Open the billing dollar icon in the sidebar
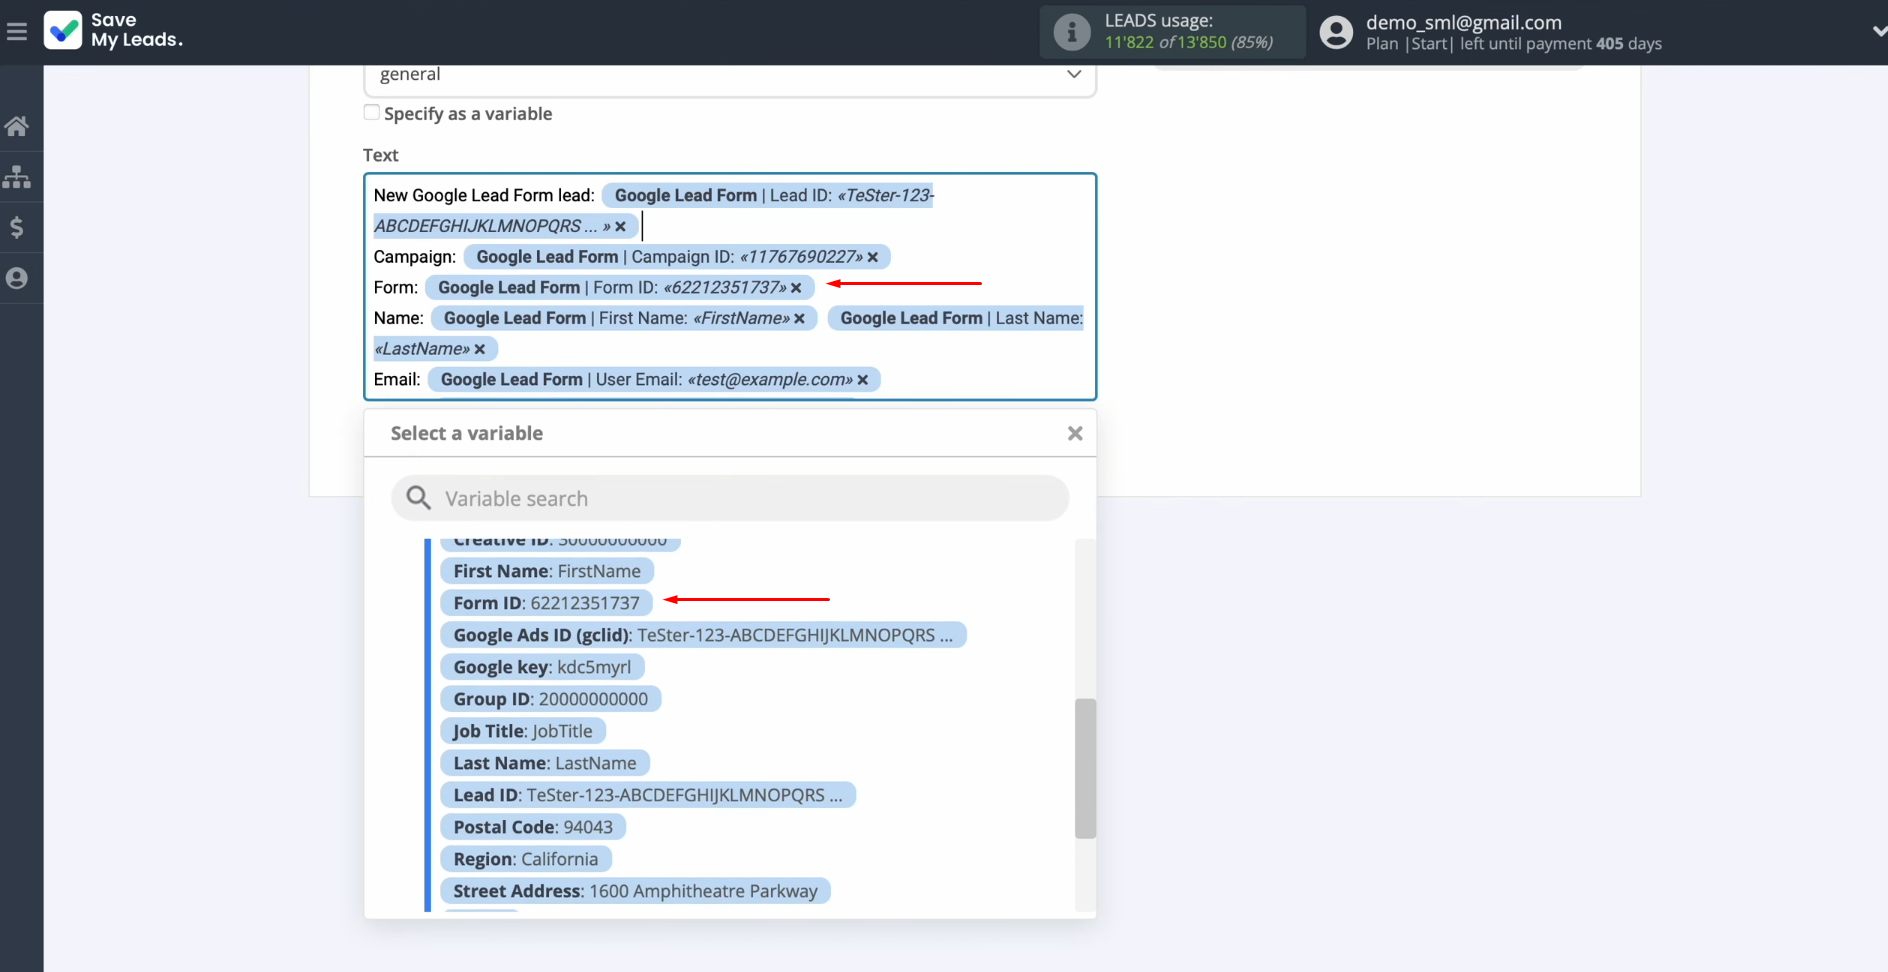1888x972 pixels. (17, 228)
